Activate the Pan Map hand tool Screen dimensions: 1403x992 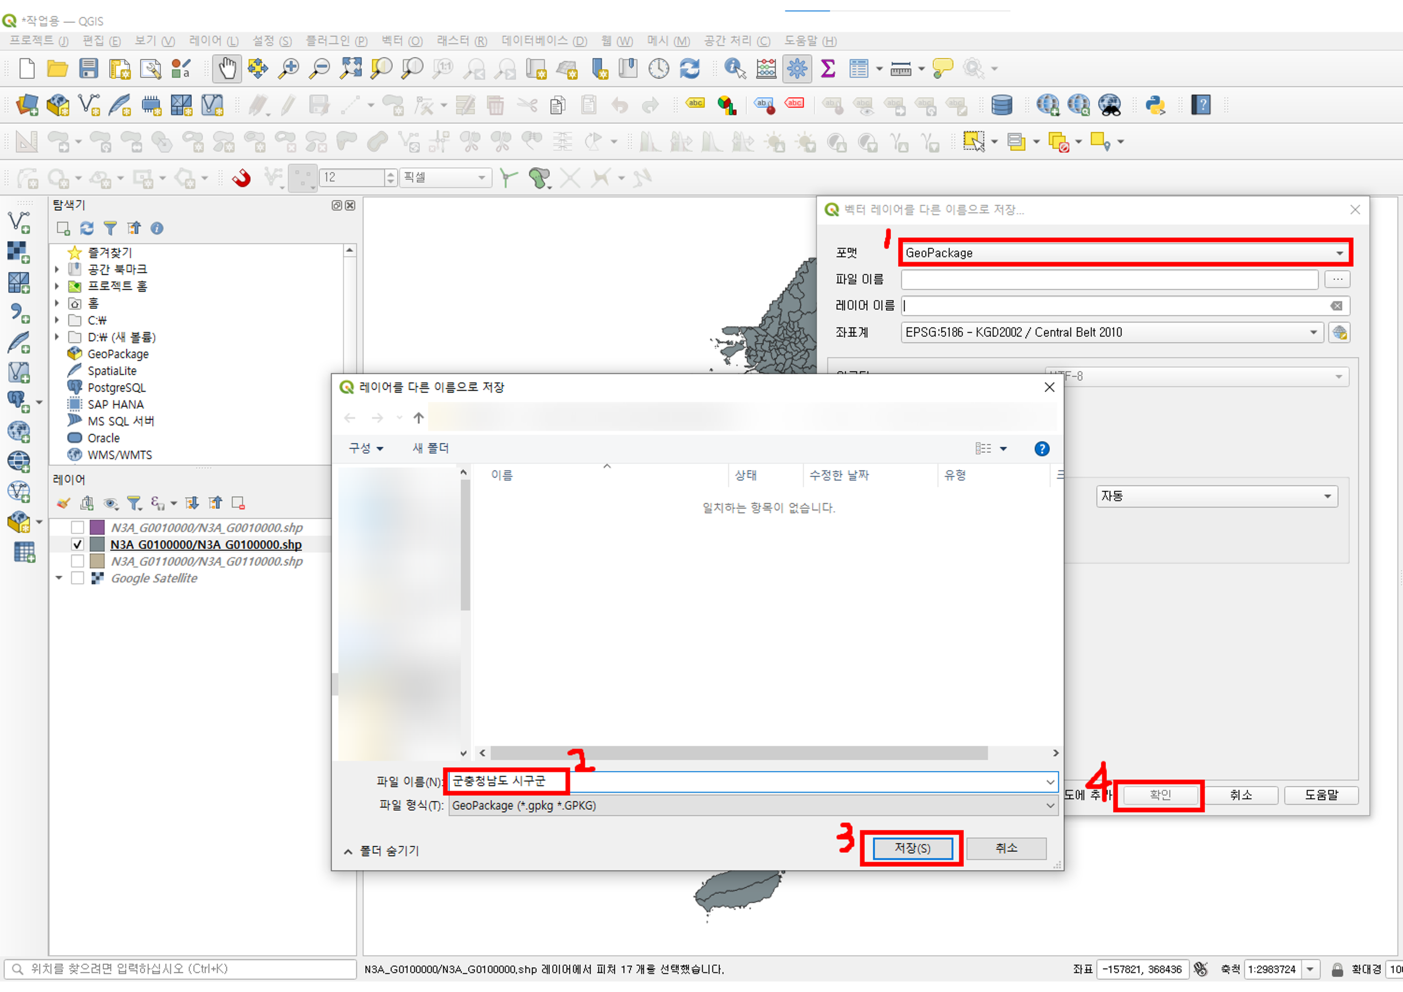[227, 69]
